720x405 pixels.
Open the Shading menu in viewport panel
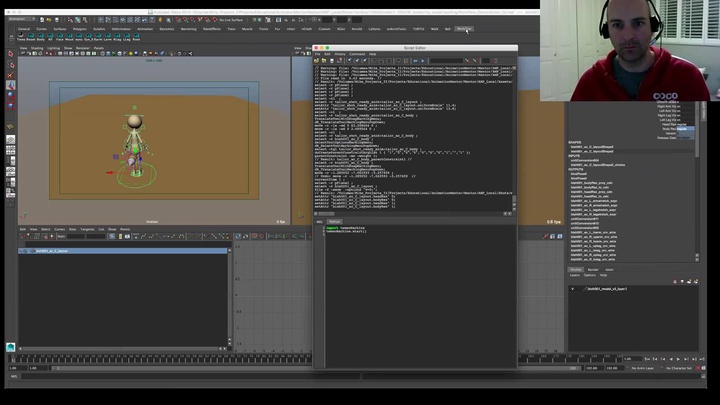37,47
